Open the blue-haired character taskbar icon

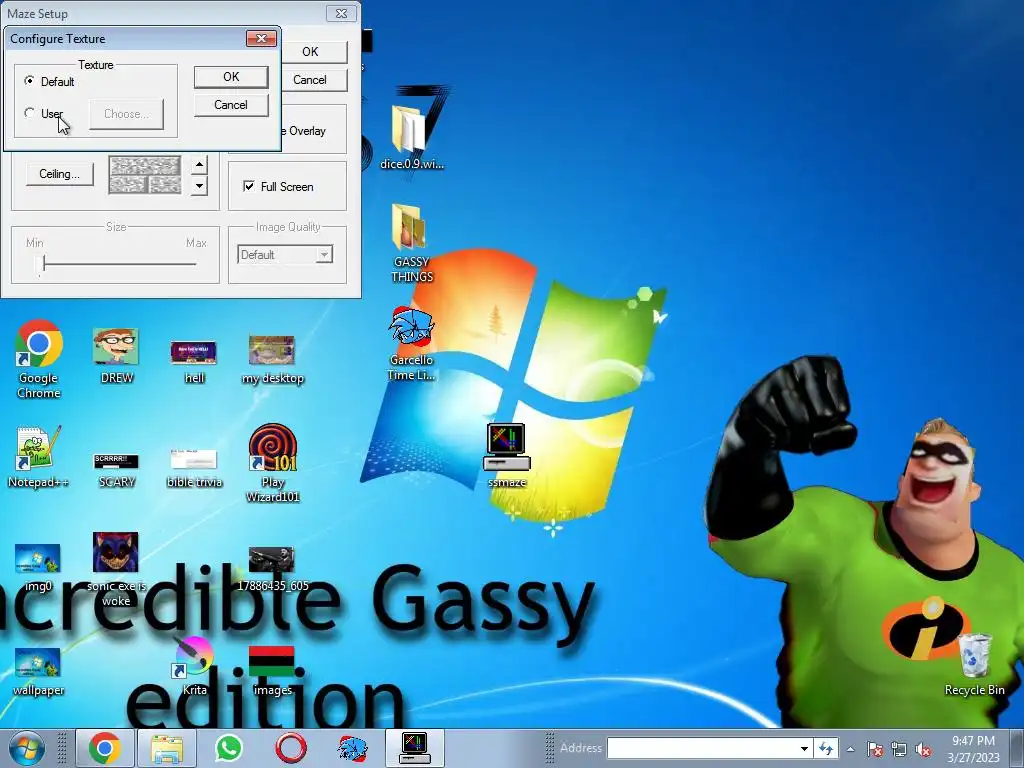[352, 748]
